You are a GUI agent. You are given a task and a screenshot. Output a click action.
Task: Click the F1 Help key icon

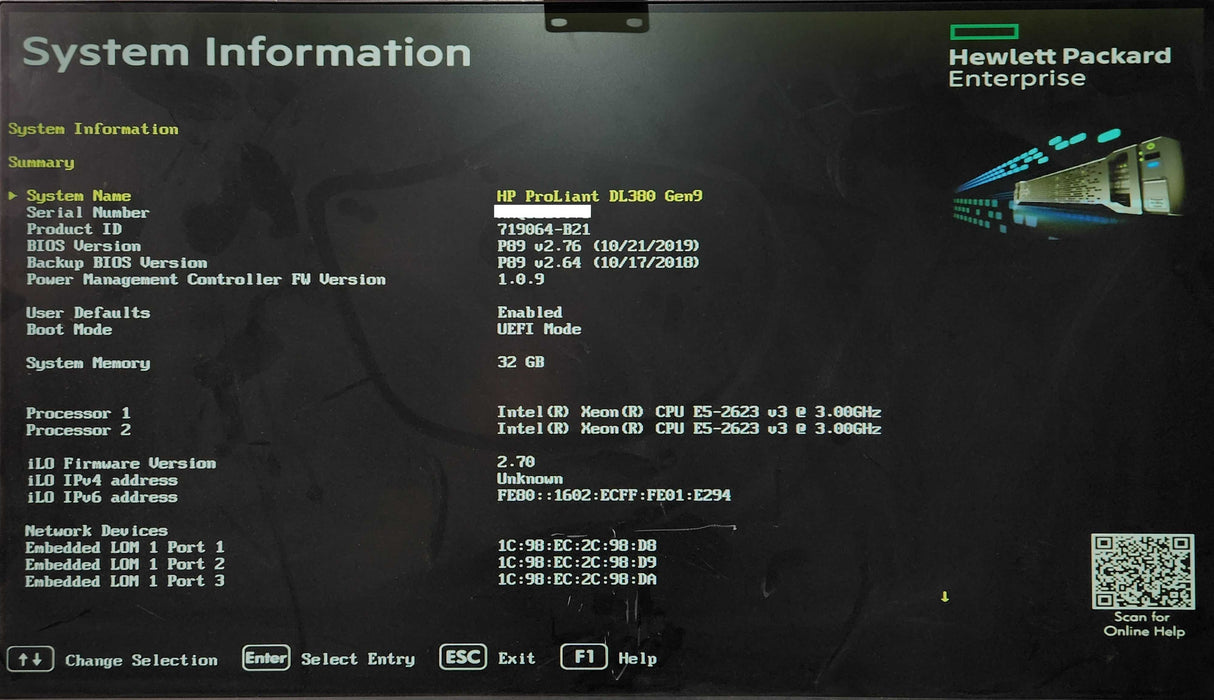(585, 657)
